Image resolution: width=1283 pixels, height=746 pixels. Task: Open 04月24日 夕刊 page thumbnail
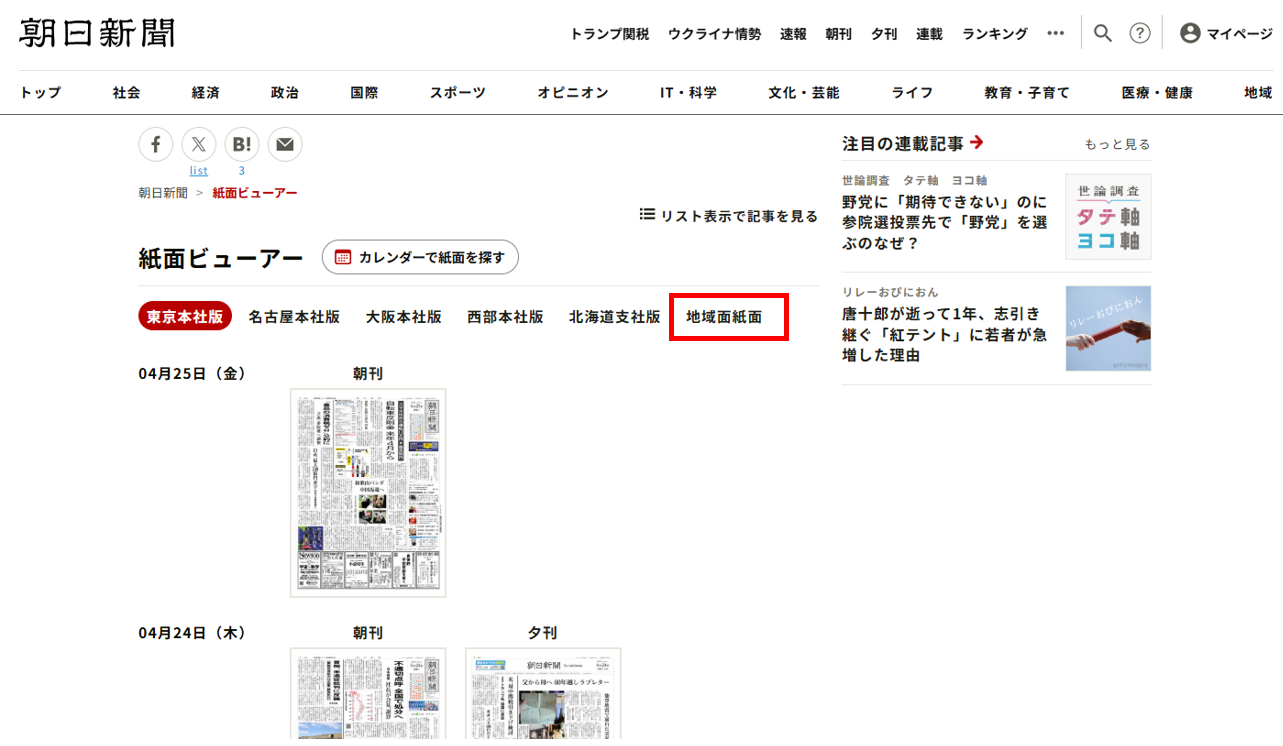click(543, 694)
